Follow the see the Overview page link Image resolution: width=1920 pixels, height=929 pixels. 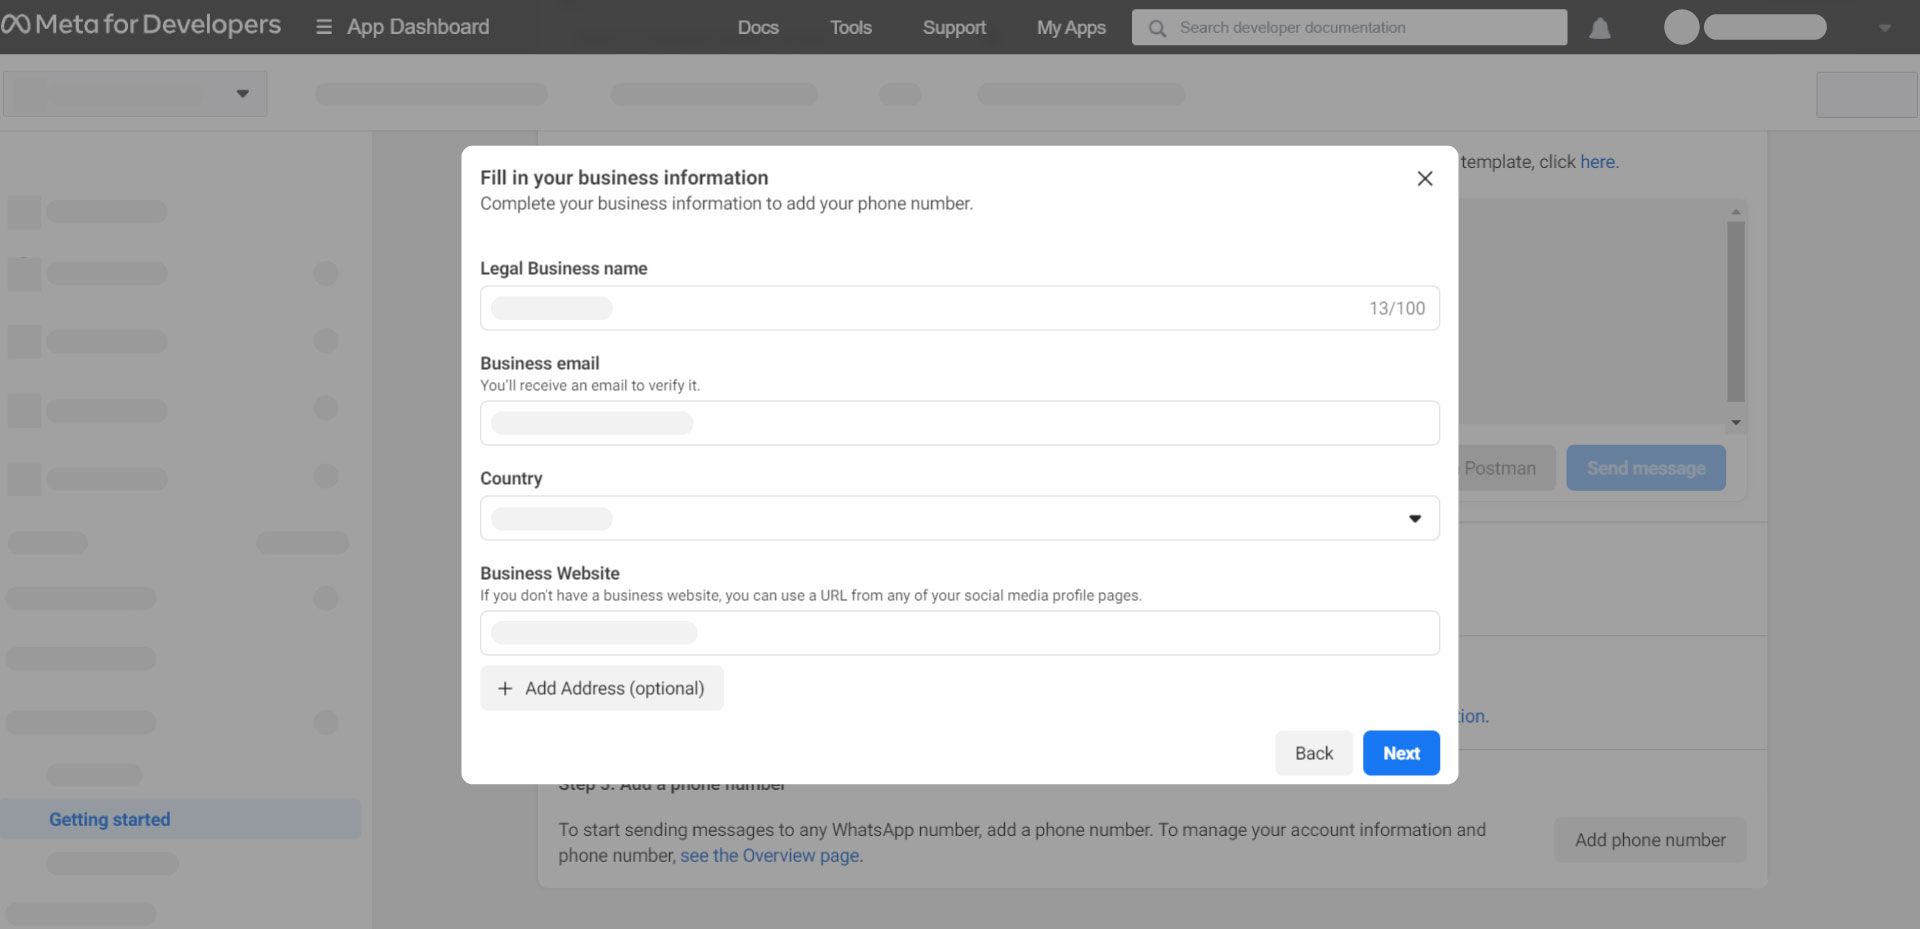(x=770, y=855)
